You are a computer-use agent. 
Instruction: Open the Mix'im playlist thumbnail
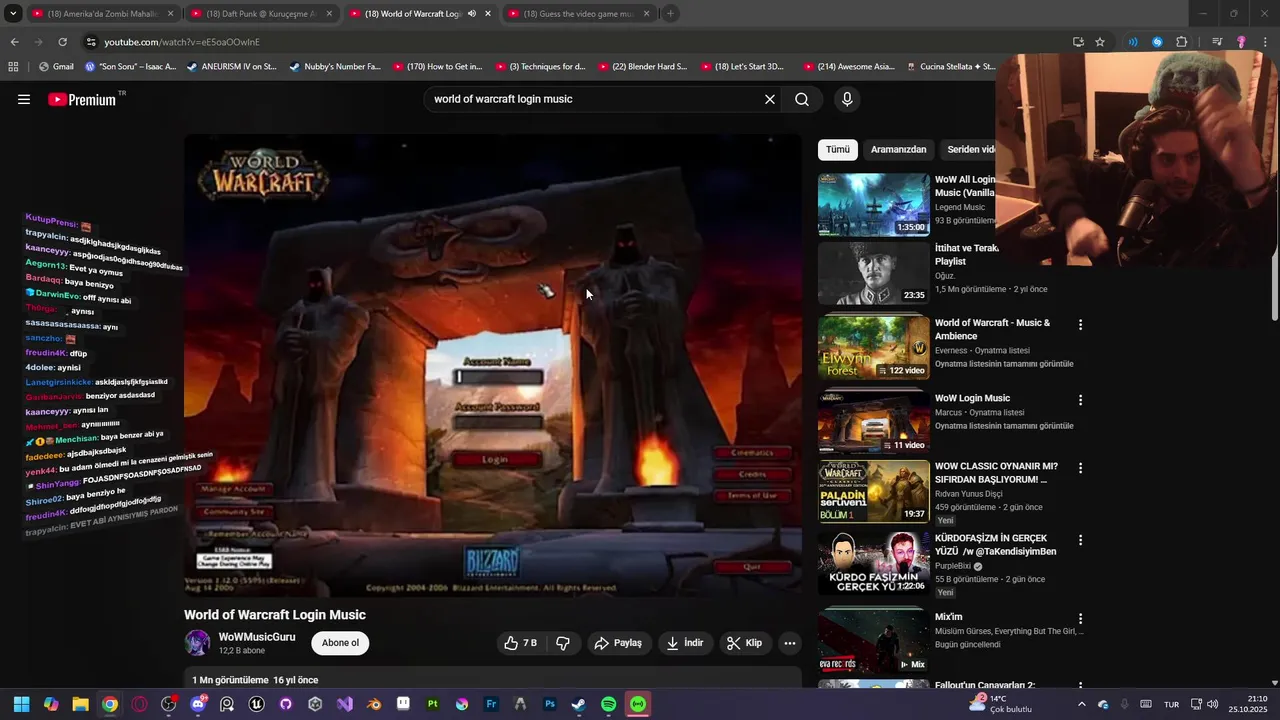pyautogui.click(x=874, y=641)
